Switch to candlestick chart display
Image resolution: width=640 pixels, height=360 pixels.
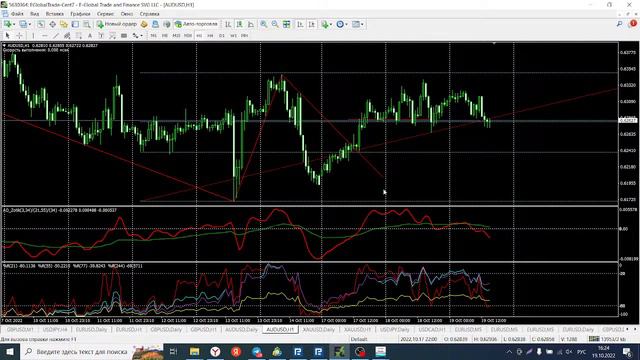(240, 24)
